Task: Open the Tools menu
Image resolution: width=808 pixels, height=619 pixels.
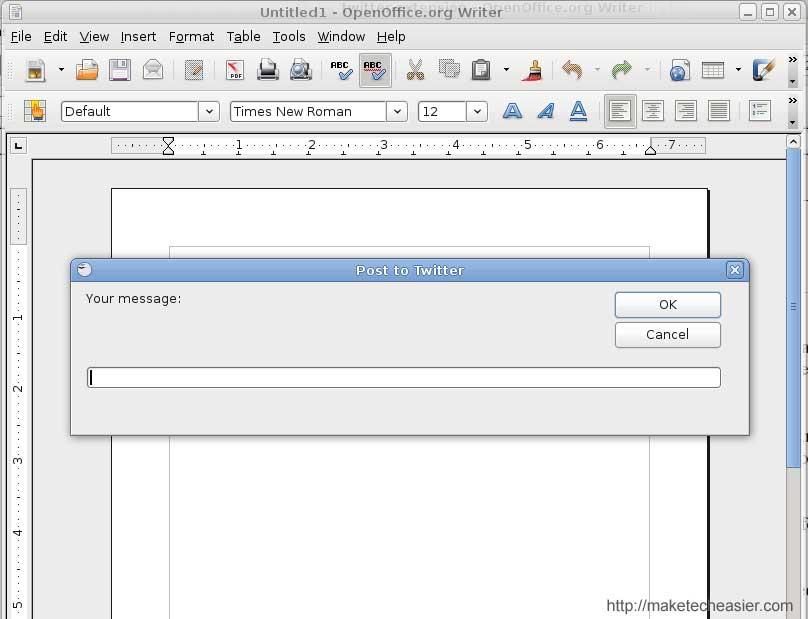Action: [289, 36]
